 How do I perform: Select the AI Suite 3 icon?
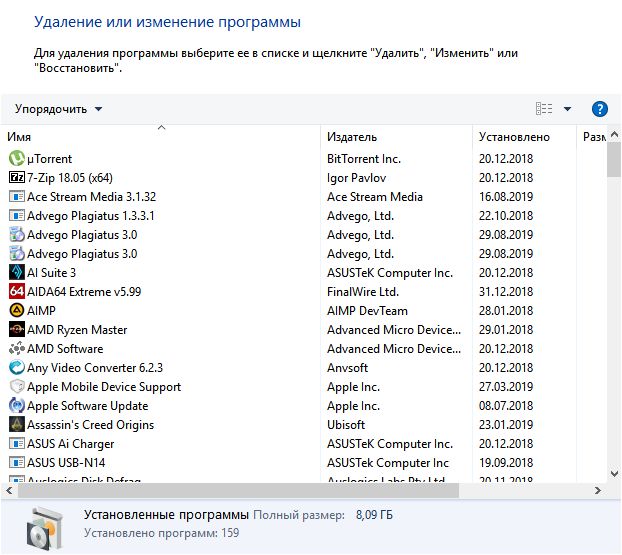tap(17, 272)
